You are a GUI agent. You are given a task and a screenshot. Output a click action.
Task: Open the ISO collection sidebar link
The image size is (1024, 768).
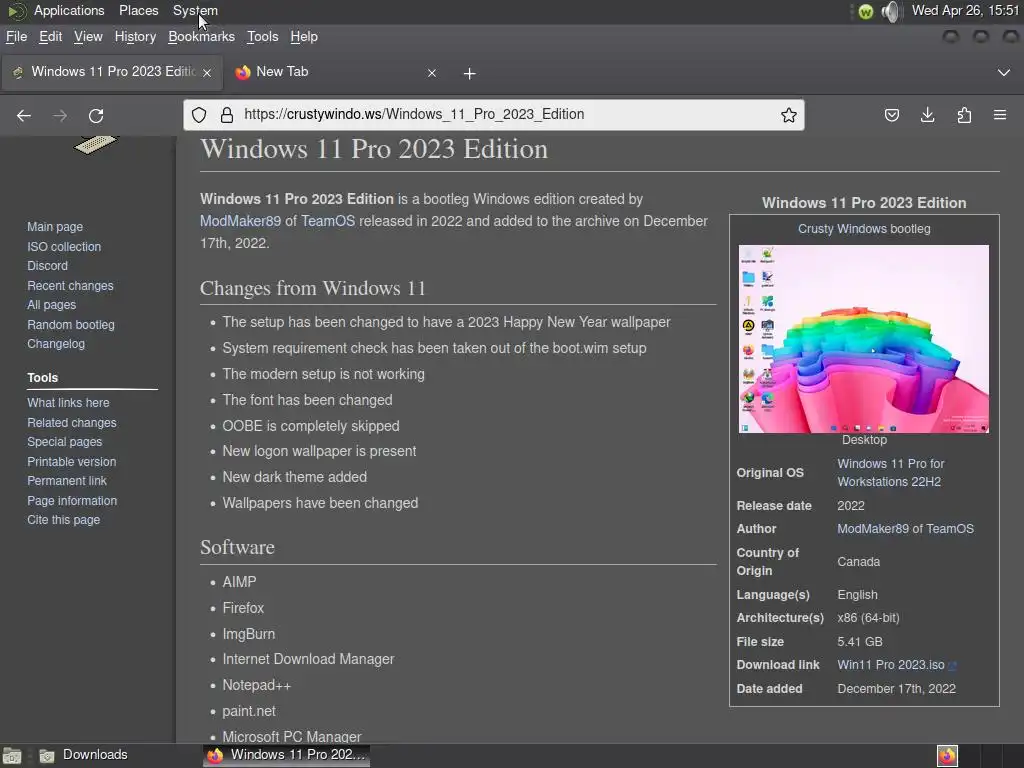point(64,247)
